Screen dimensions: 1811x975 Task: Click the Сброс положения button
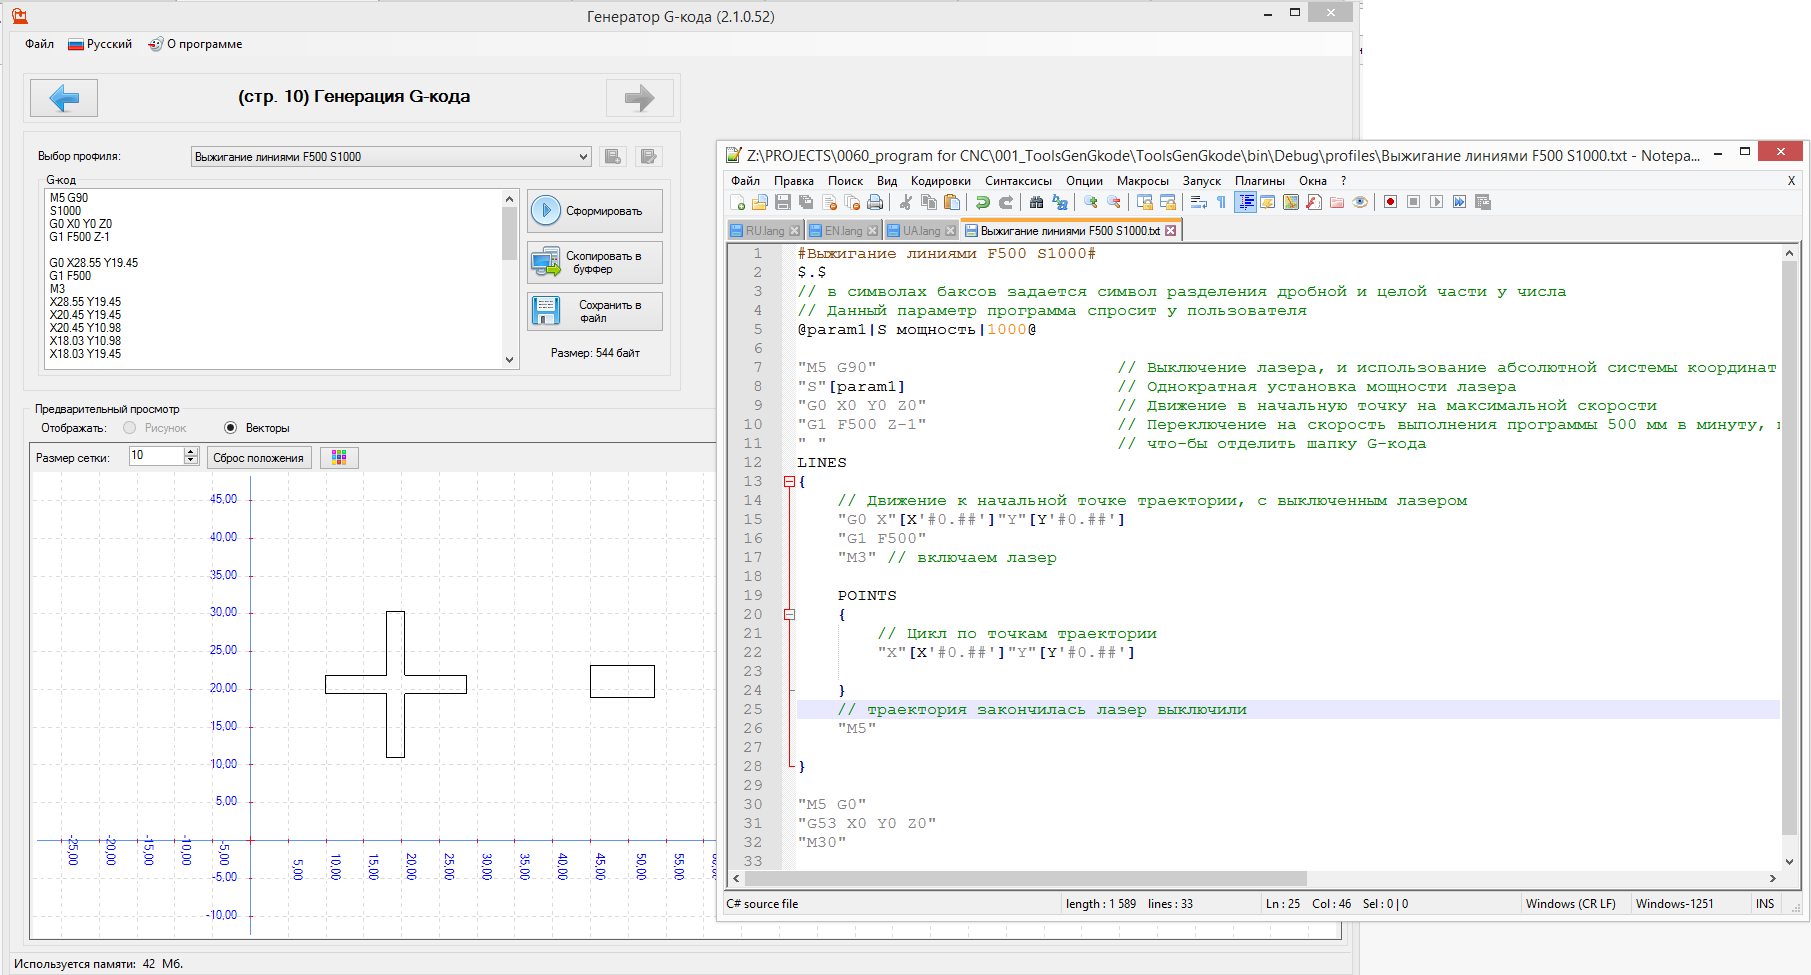[258, 458]
